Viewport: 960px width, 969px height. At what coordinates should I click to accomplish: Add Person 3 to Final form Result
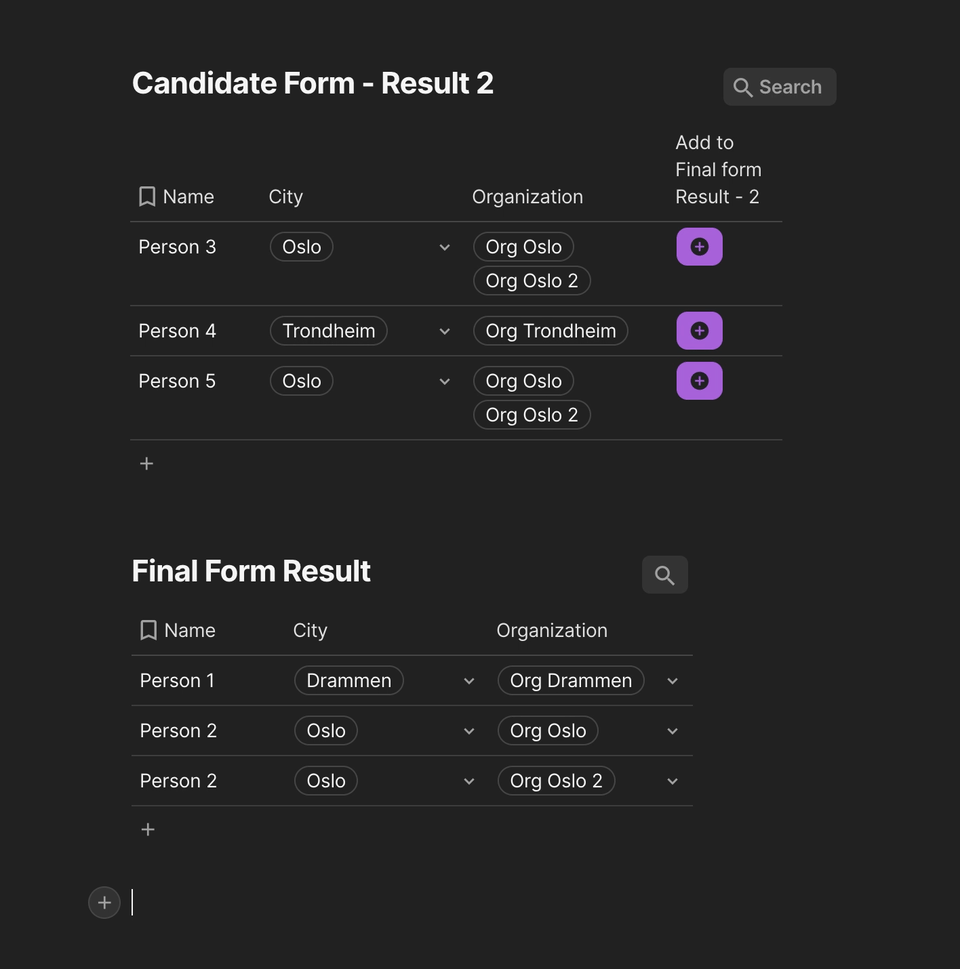(699, 246)
